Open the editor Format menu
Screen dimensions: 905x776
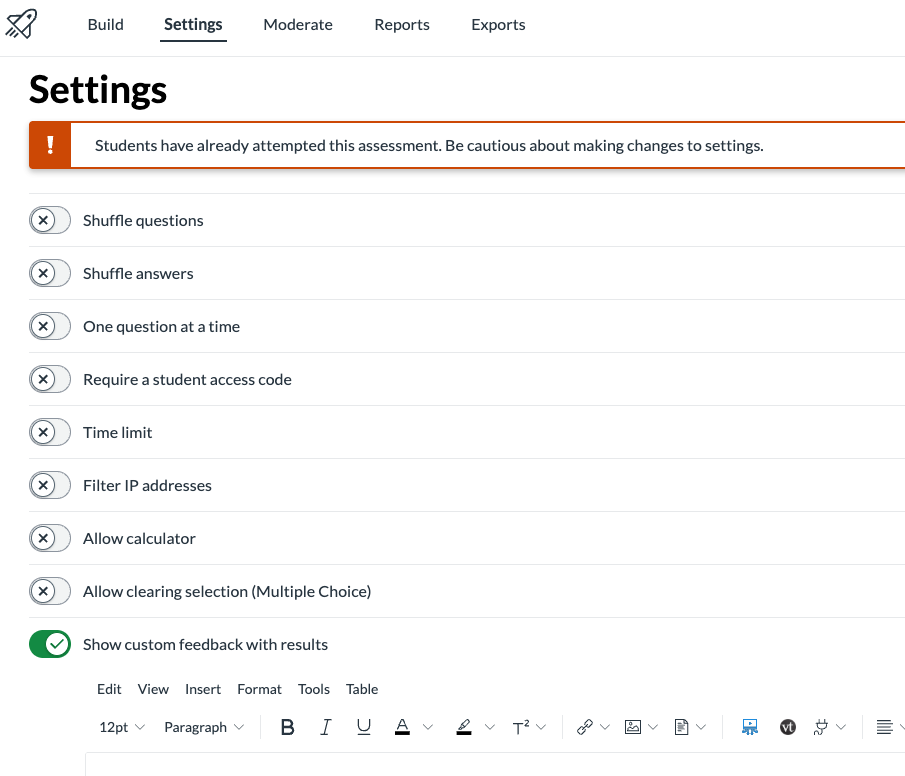click(x=259, y=689)
